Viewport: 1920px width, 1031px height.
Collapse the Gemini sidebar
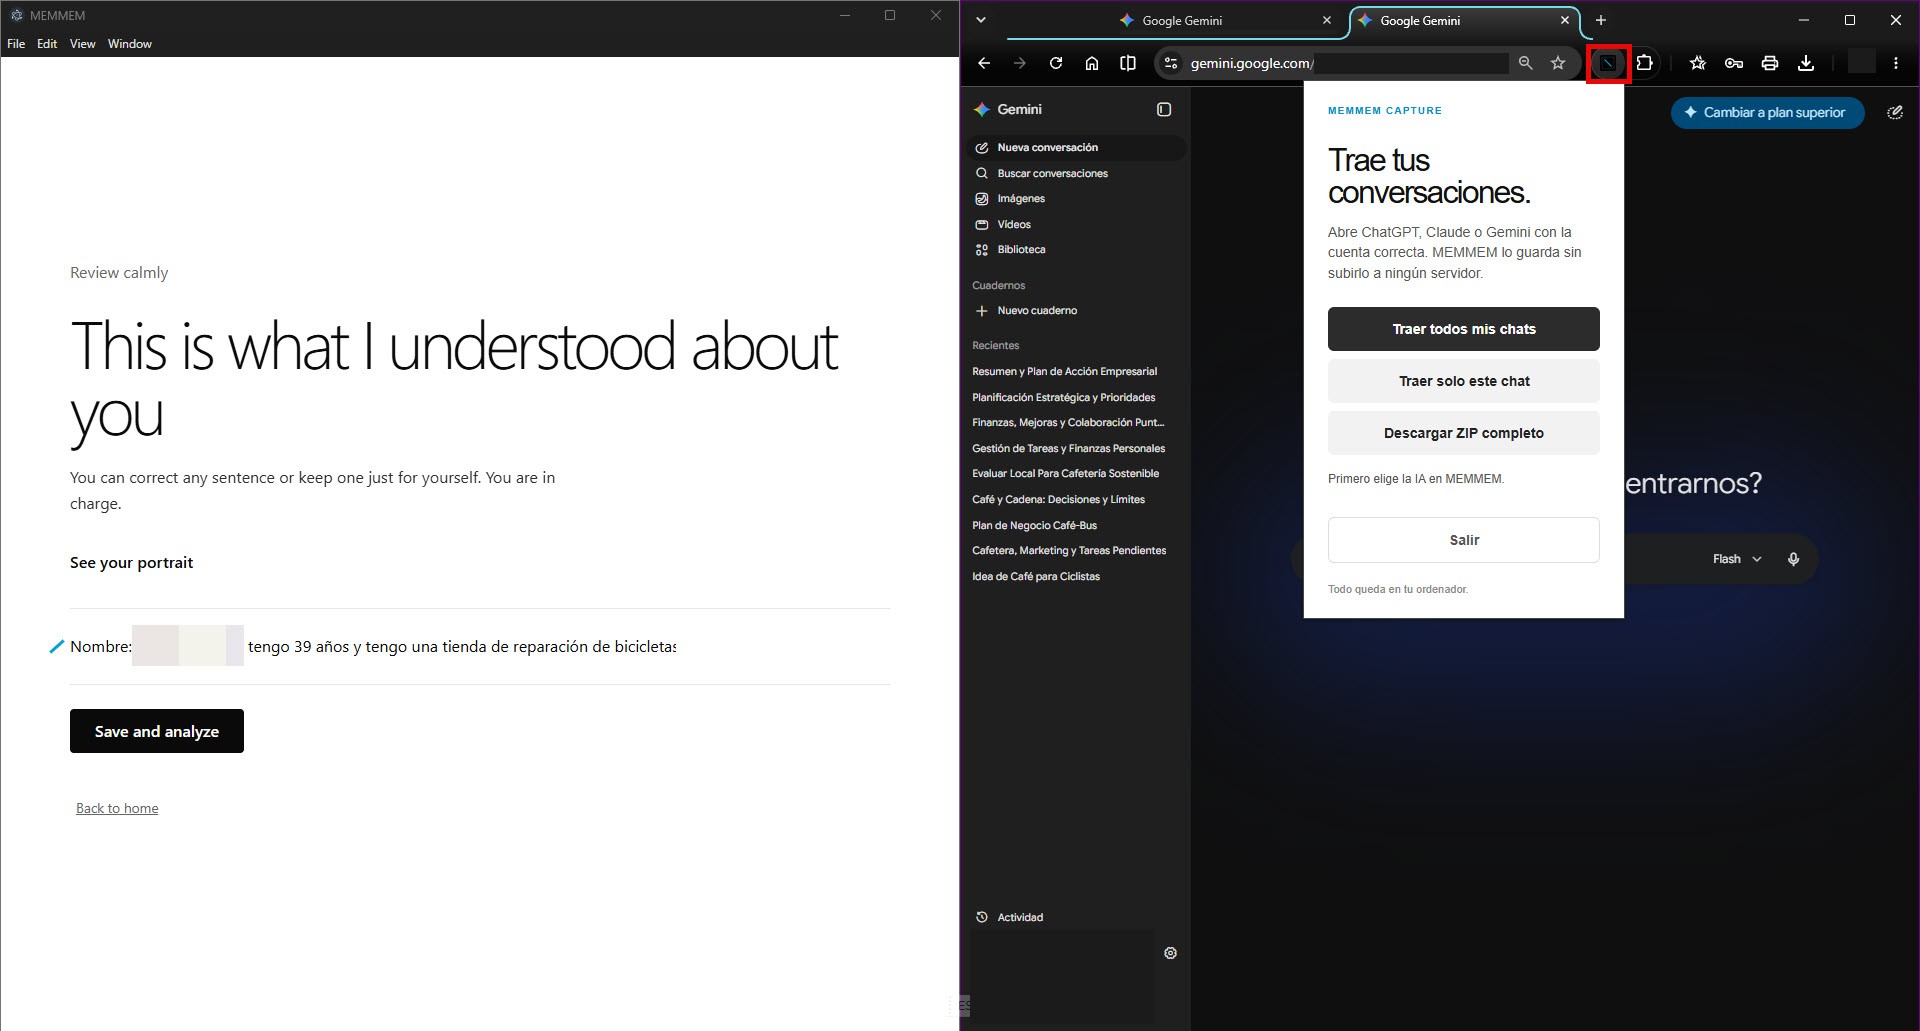click(1164, 110)
